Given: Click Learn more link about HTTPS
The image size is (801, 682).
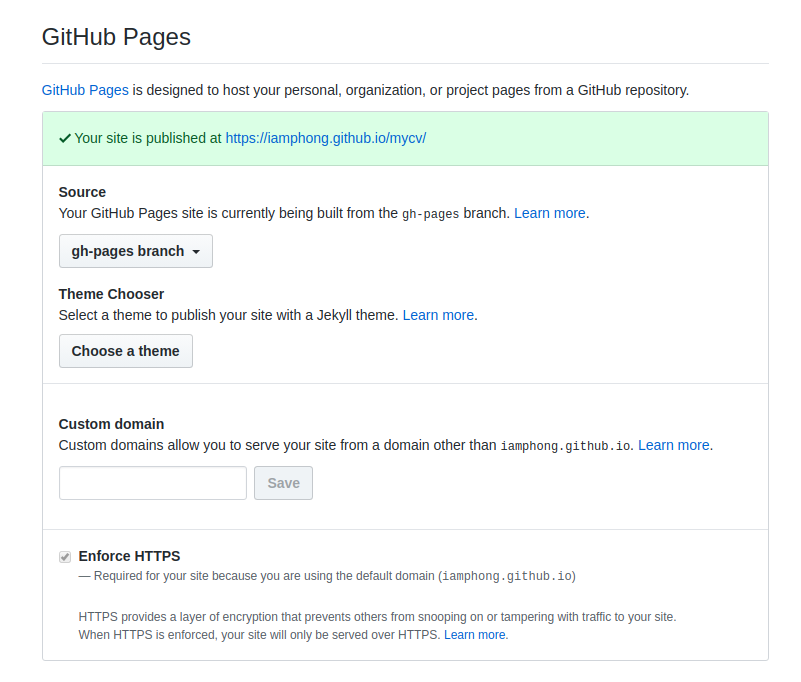Looking at the screenshot, I should pyautogui.click(x=475, y=634).
